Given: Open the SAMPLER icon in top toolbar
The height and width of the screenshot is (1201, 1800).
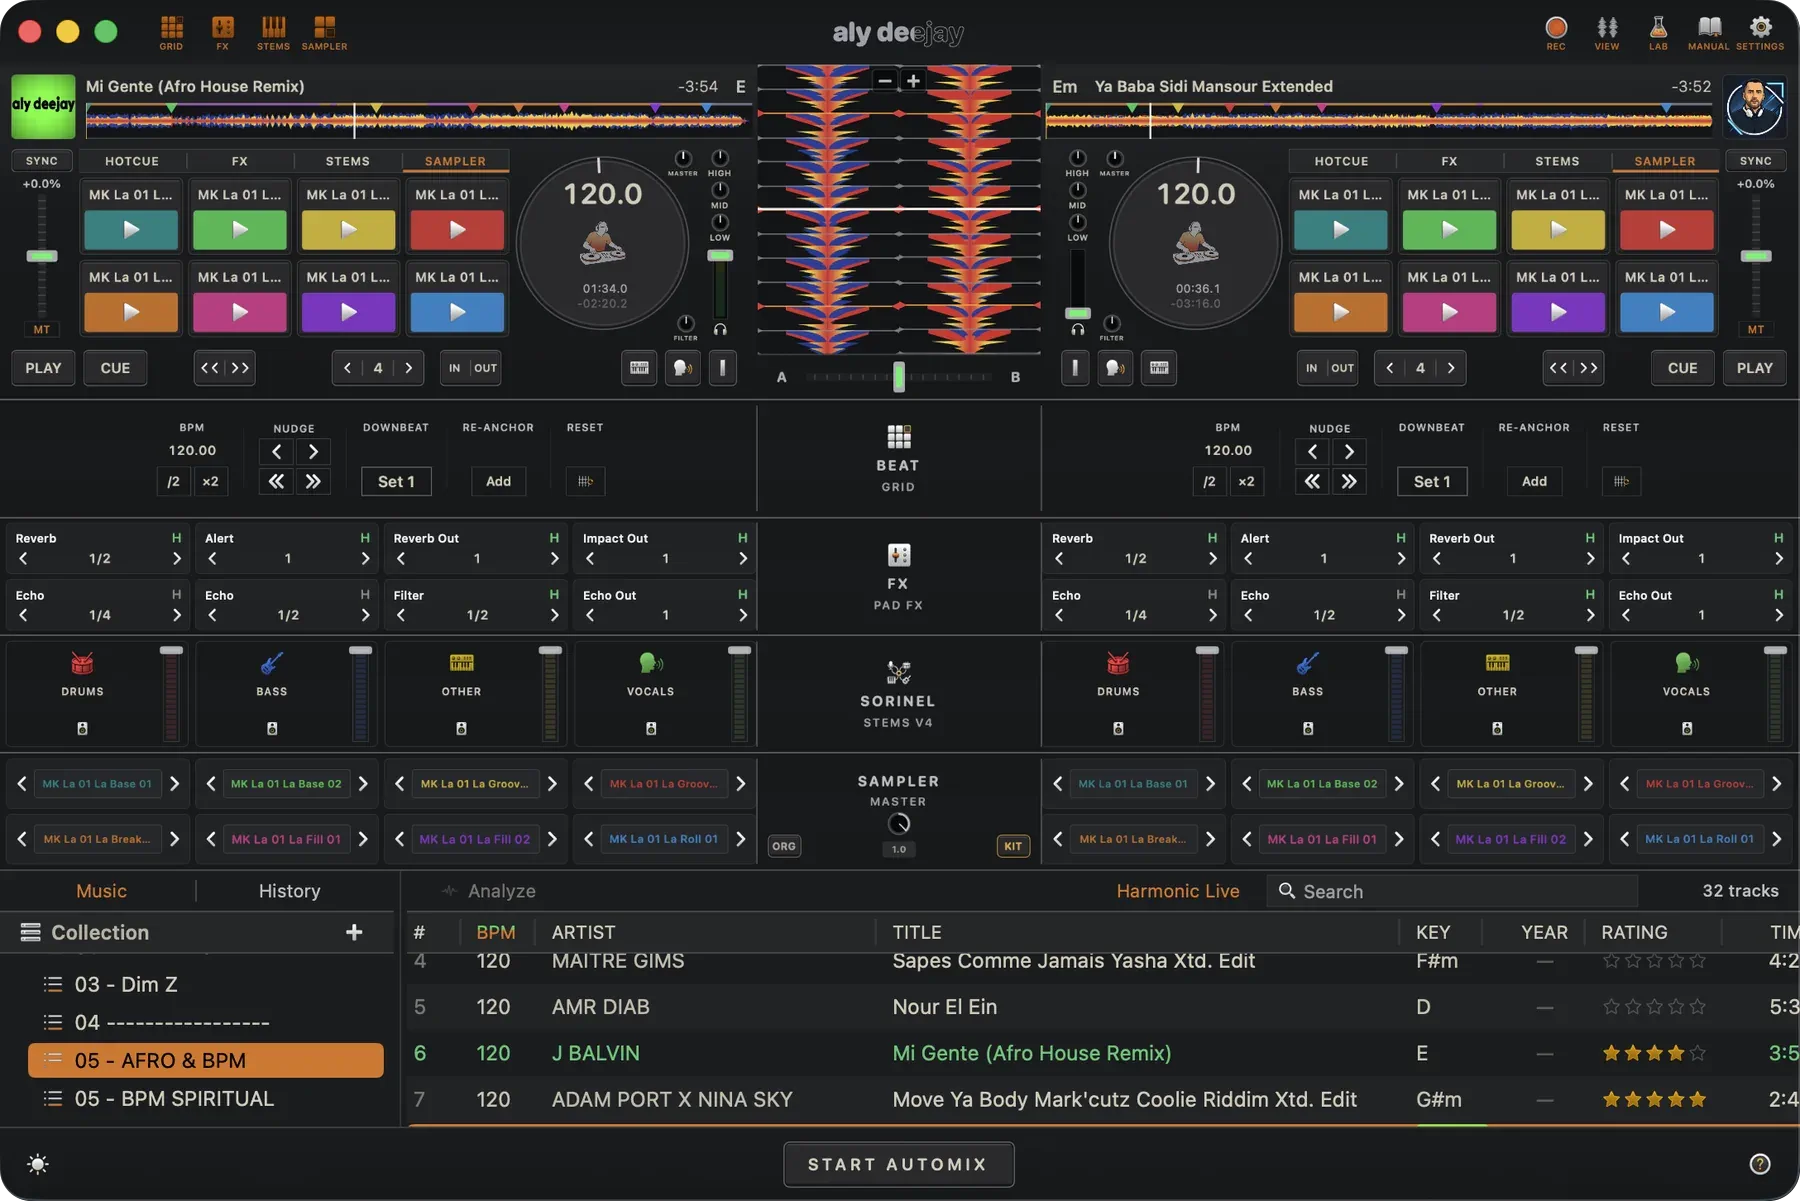Looking at the screenshot, I should (x=324, y=32).
